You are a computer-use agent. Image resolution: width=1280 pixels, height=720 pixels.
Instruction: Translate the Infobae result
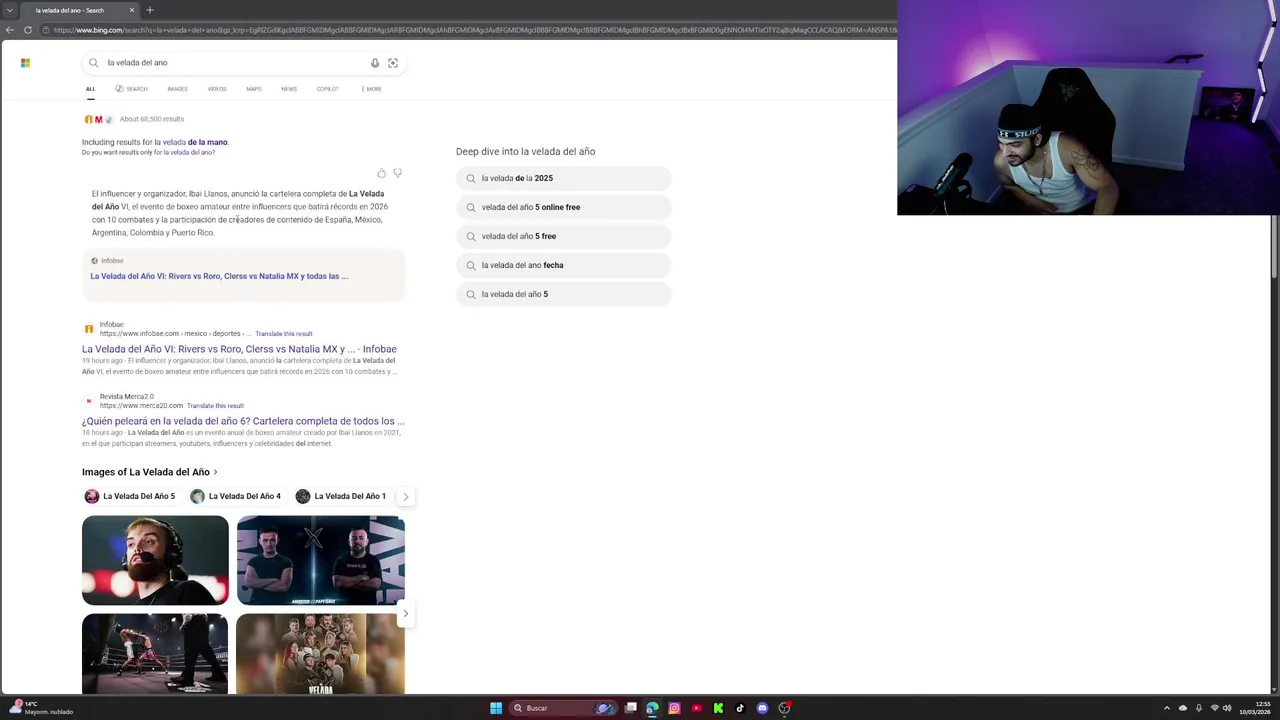coord(284,334)
